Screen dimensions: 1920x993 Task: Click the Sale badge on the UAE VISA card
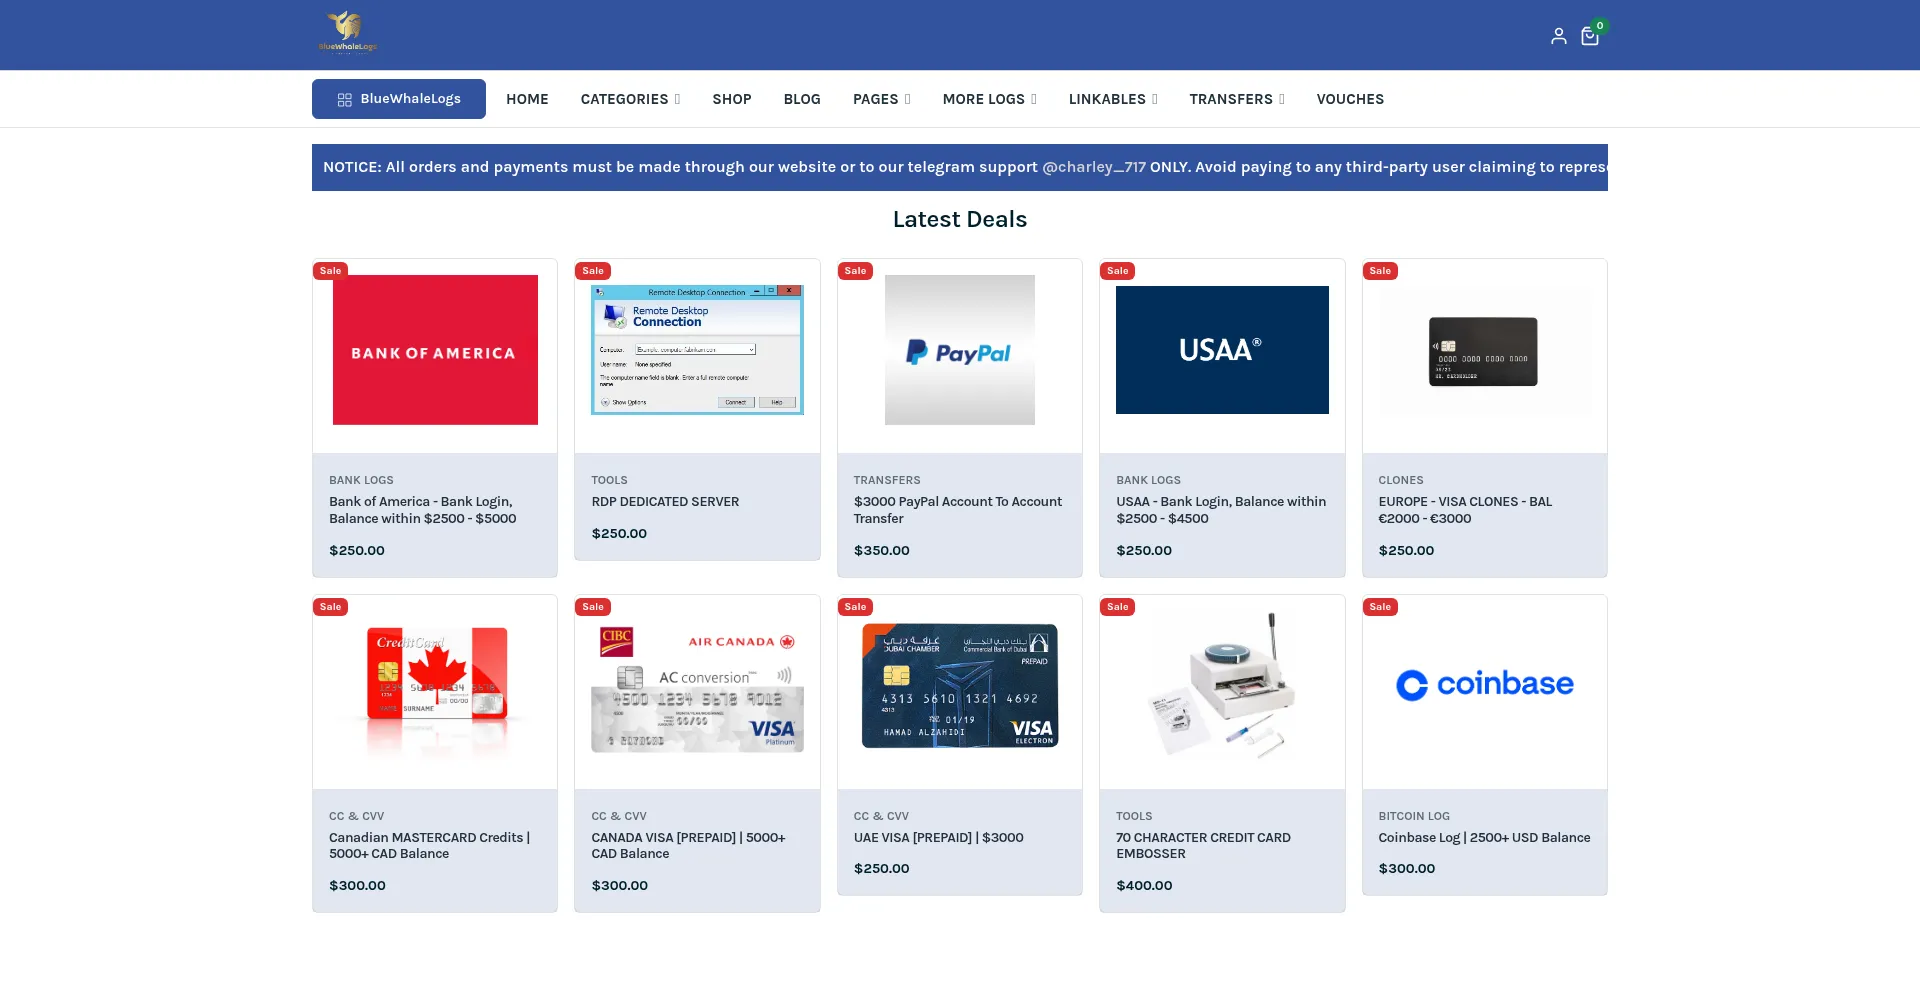[855, 607]
